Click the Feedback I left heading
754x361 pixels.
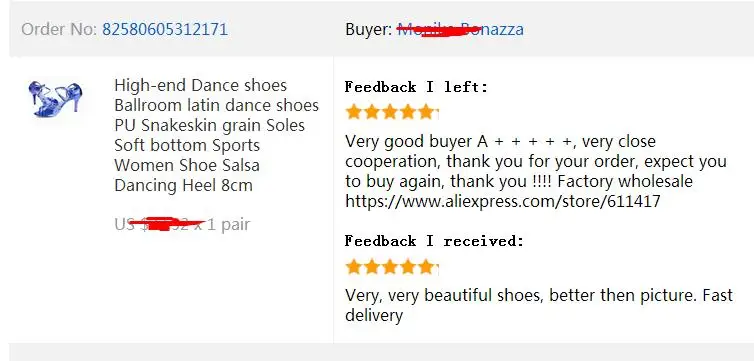pos(416,87)
